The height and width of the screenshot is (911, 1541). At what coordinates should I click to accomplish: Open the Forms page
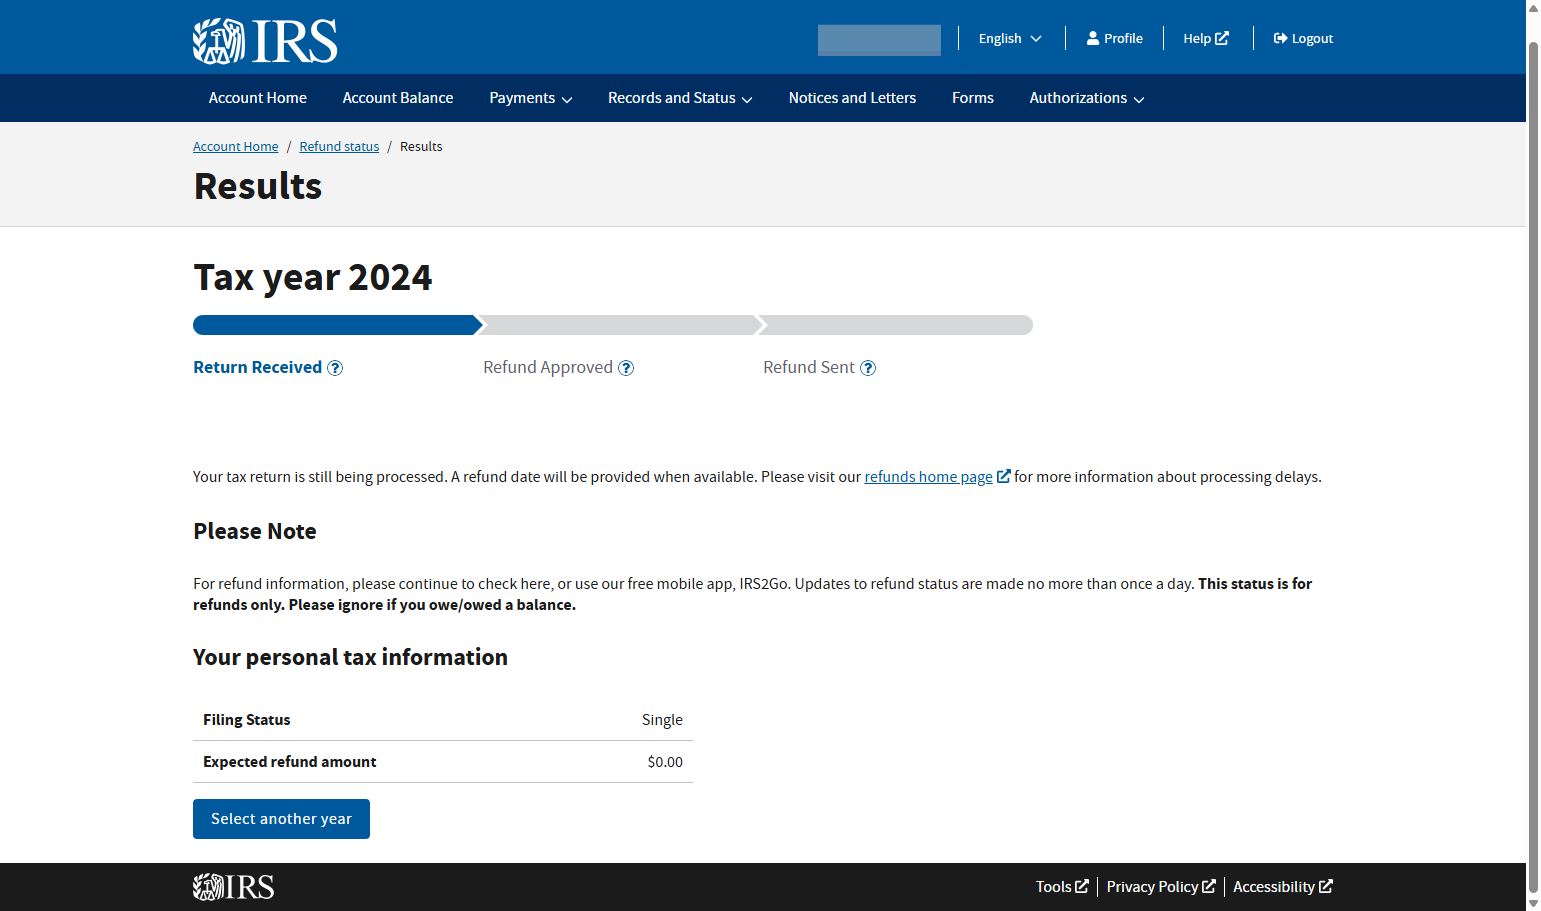pyautogui.click(x=973, y=98)
